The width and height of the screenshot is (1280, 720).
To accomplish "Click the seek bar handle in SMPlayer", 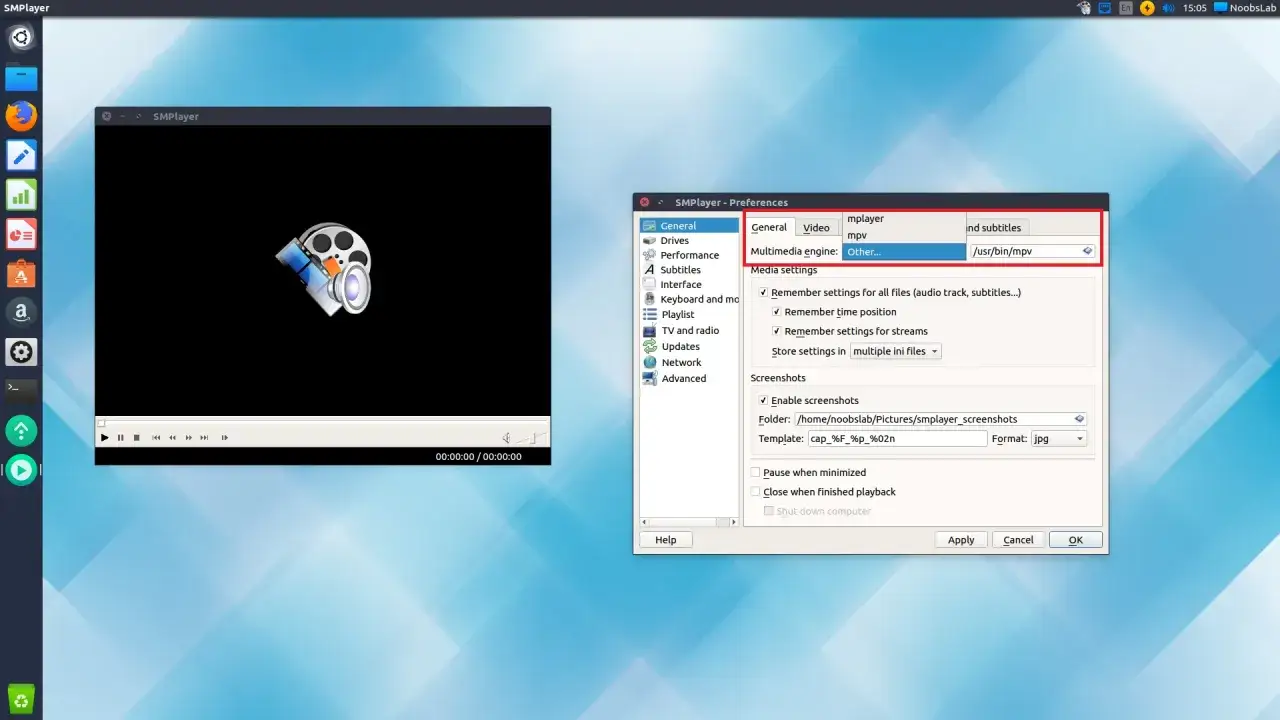I will 101,422.
